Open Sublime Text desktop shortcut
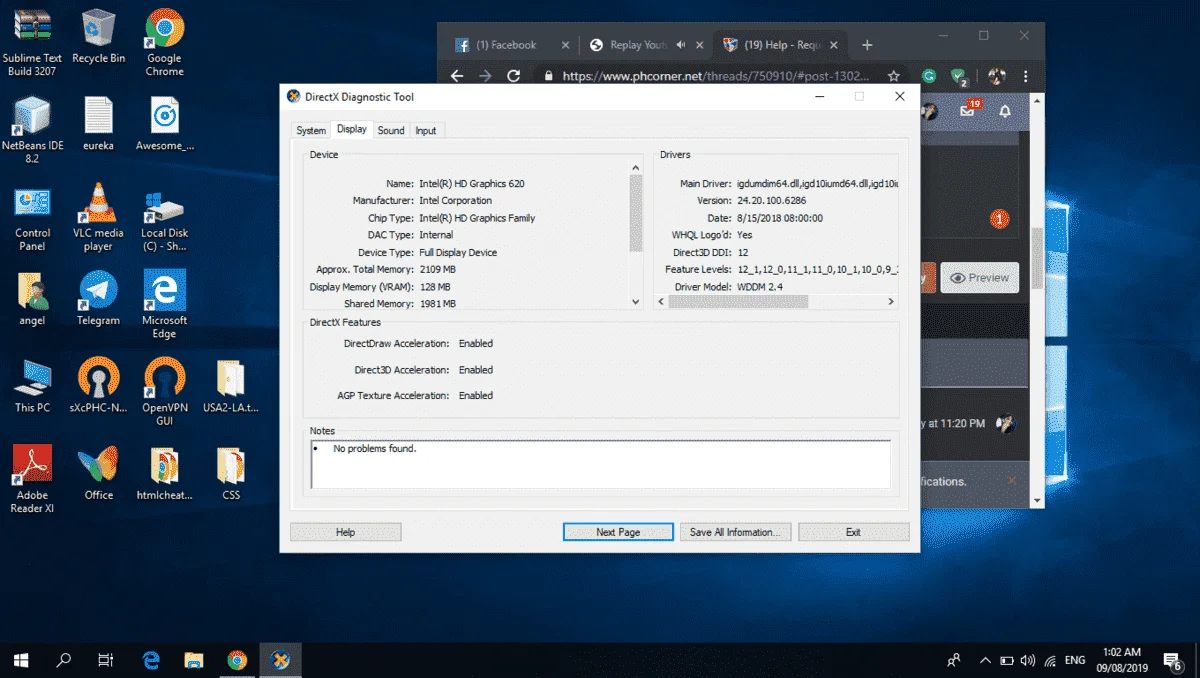1200x678 pixels. [x=32, y=43]
